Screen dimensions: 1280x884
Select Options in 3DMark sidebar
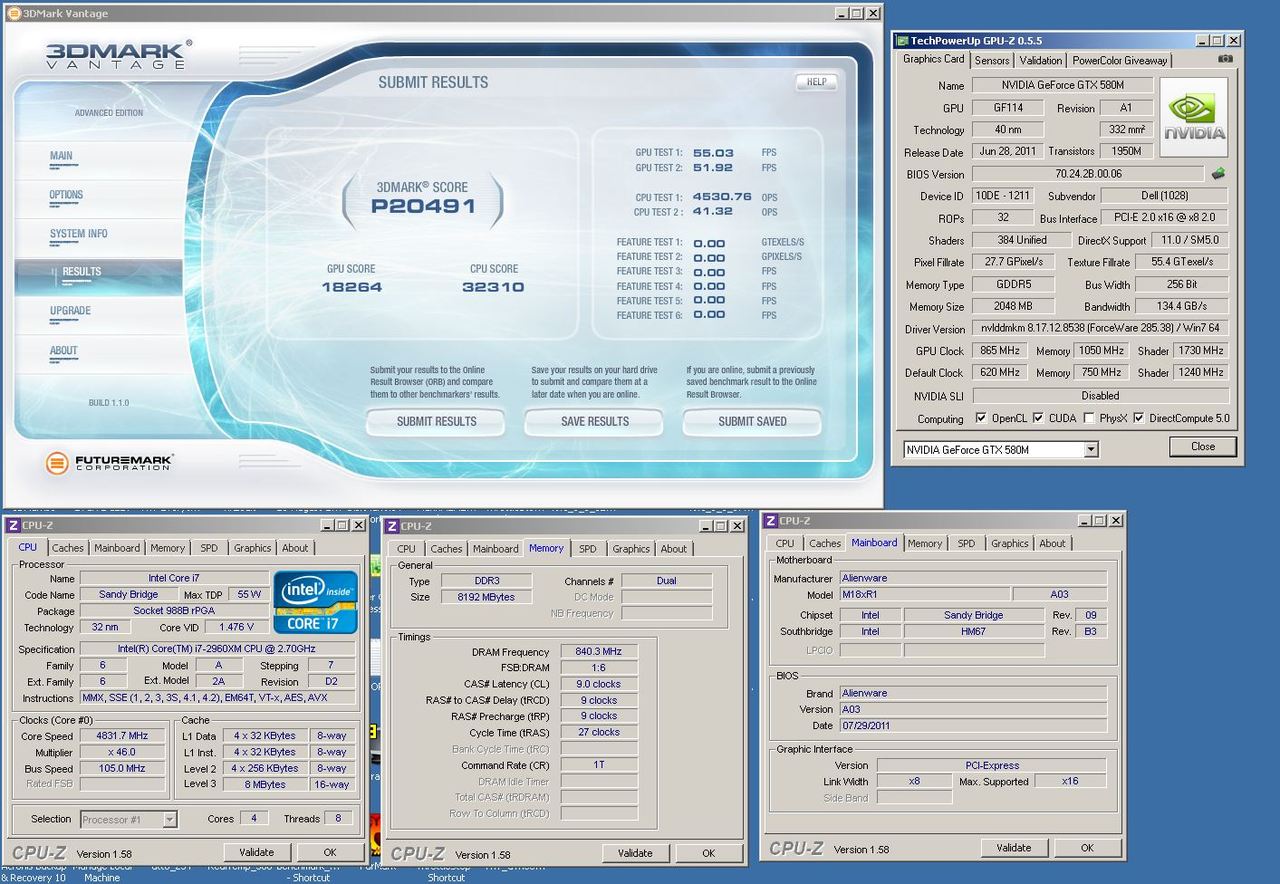point(66,195)
